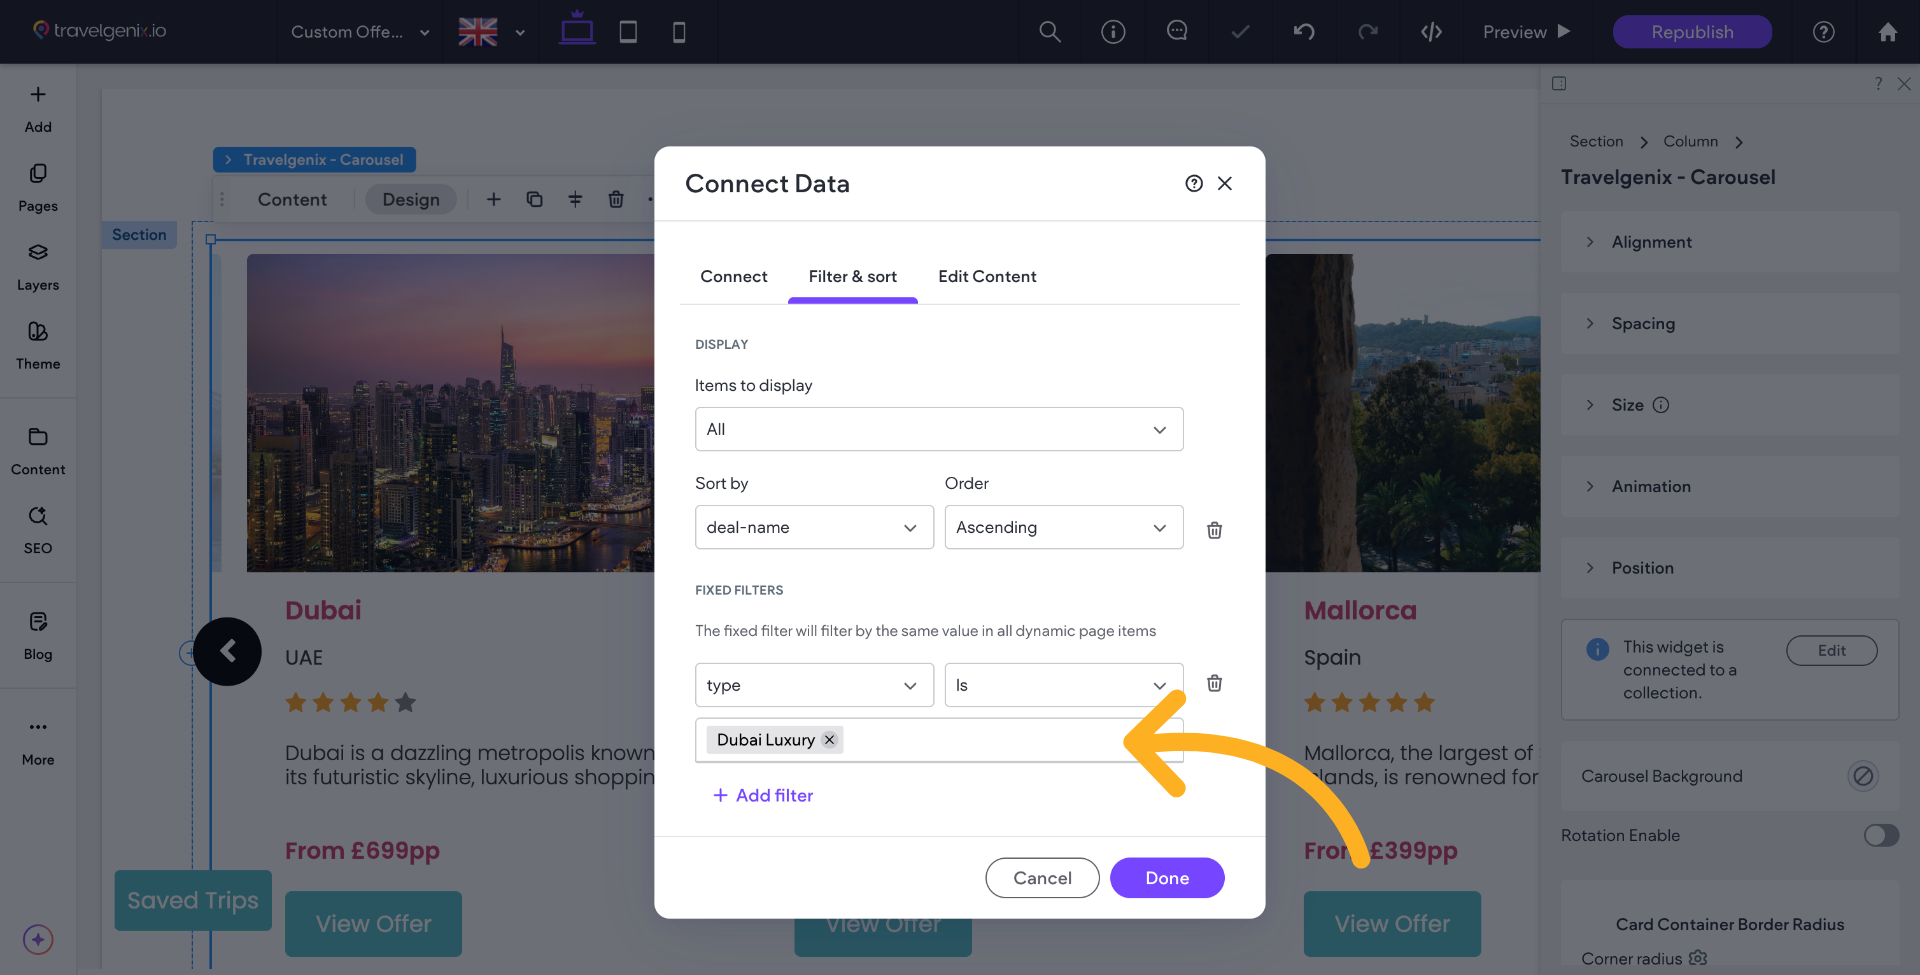Toggle the Rotation Enable switch
The image size is (1920, 975).
[x=1880, y=835]
